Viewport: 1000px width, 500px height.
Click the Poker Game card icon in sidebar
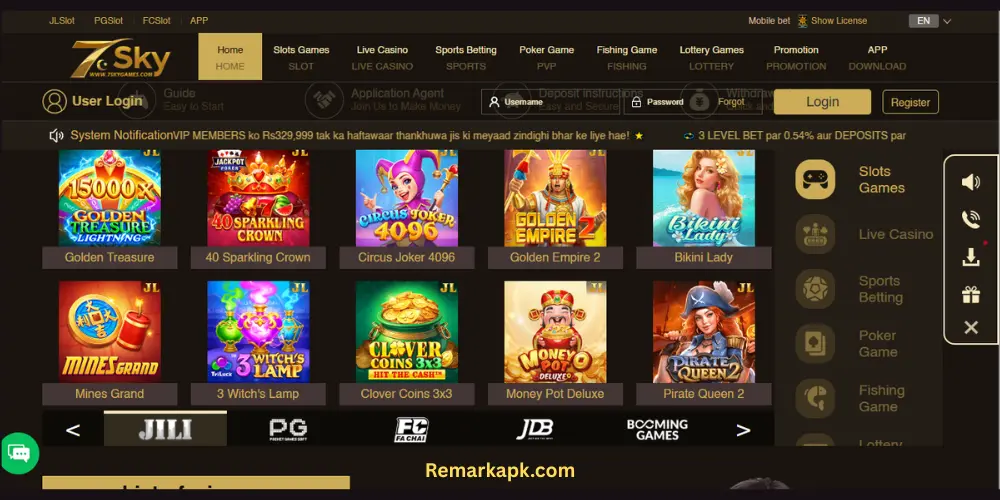(815, 344)
